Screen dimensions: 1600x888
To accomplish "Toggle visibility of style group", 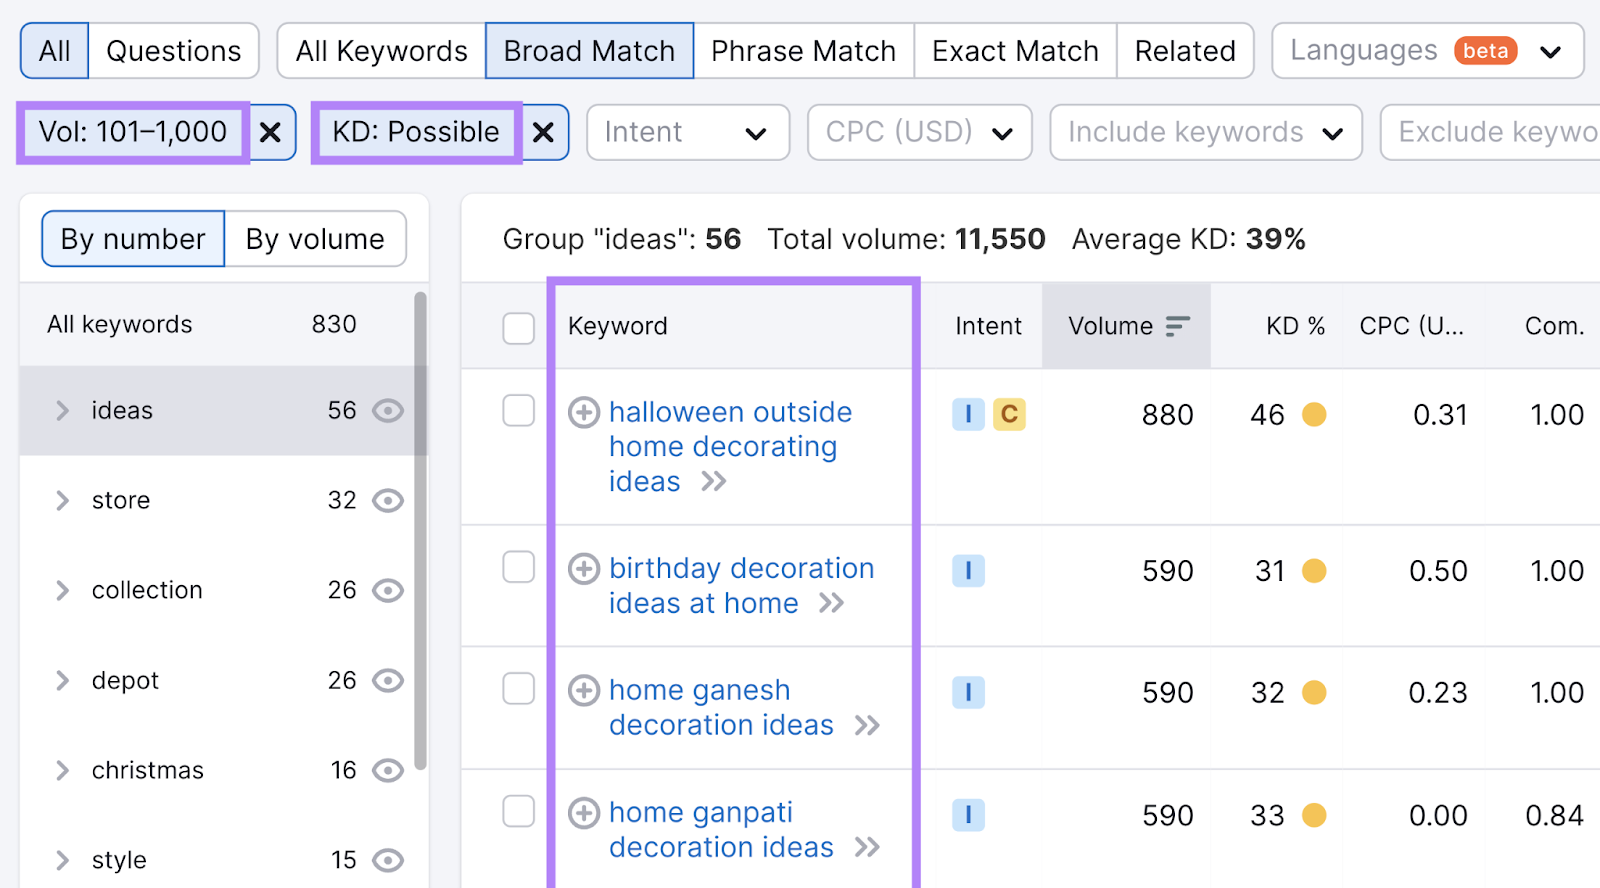I will click(388, 861).
